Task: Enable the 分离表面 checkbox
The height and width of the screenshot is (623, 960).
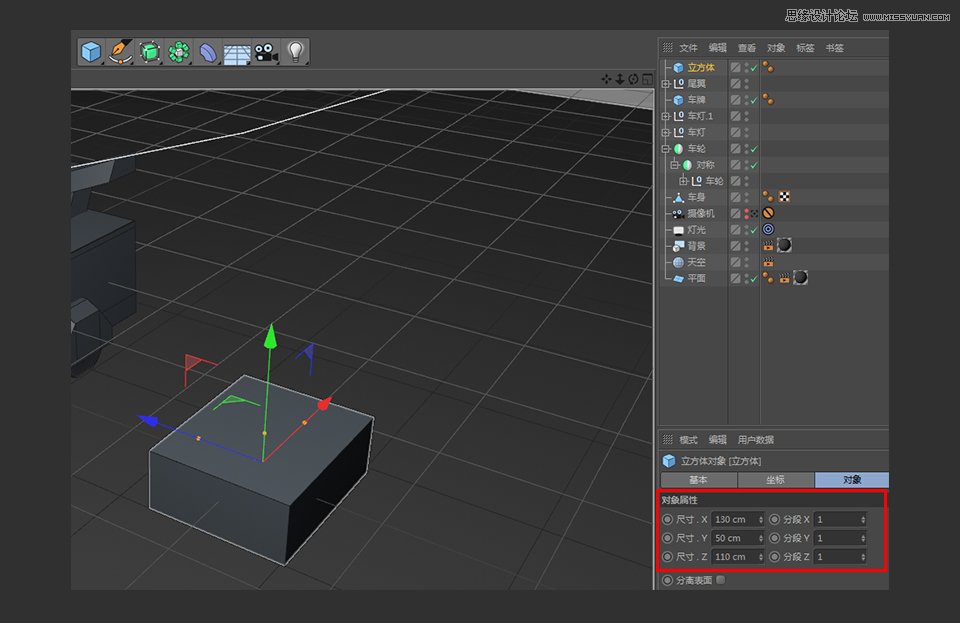Action: [x=718, y=579]
